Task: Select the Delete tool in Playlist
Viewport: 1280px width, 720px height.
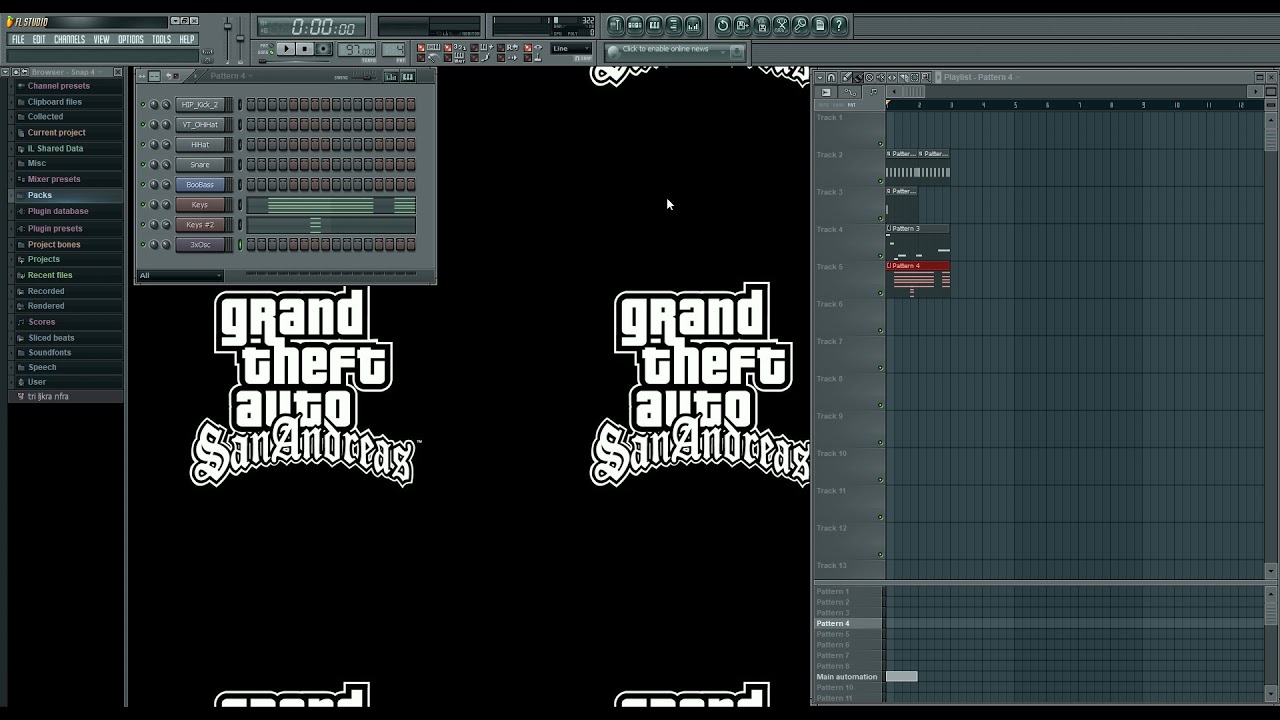Action: click(869, 77)
